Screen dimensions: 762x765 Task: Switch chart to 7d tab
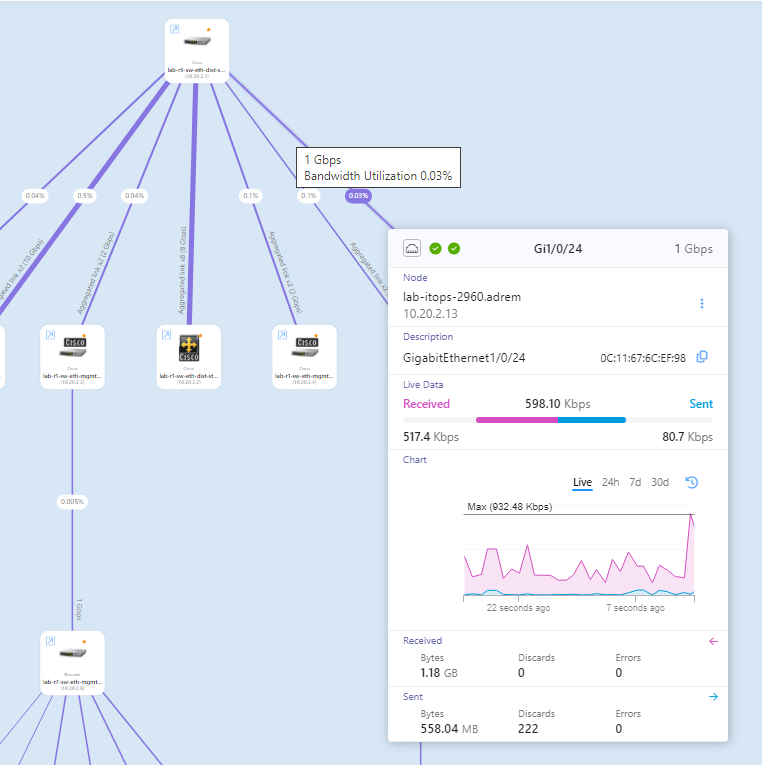pyautogui.click(x=635, y=482)
